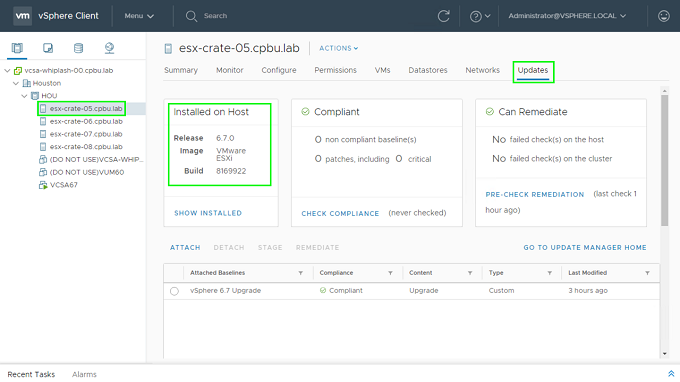Open the Networking view icon

tap(109, 48)
